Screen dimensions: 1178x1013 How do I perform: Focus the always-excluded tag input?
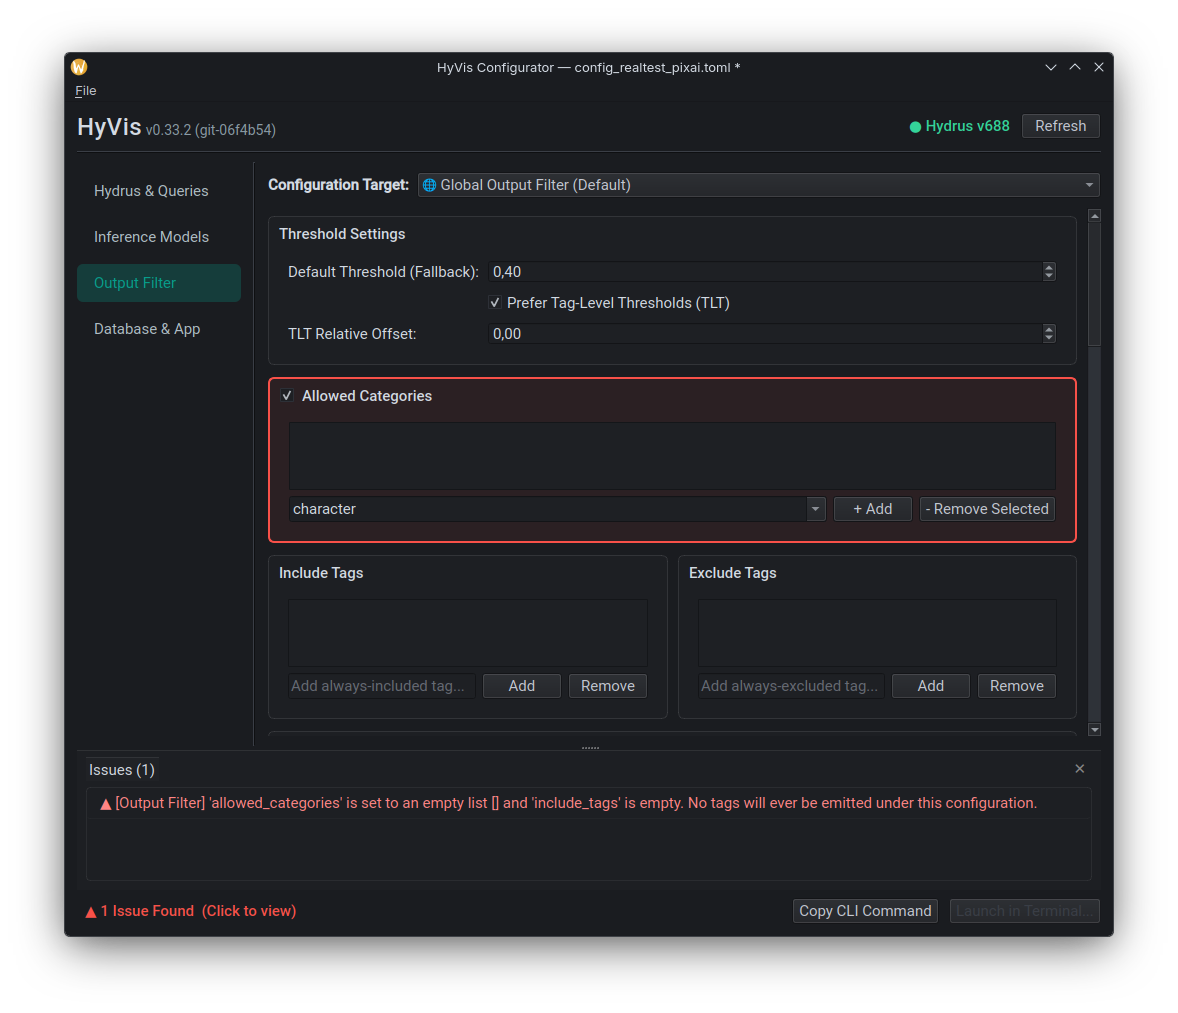tap(791, 685)
